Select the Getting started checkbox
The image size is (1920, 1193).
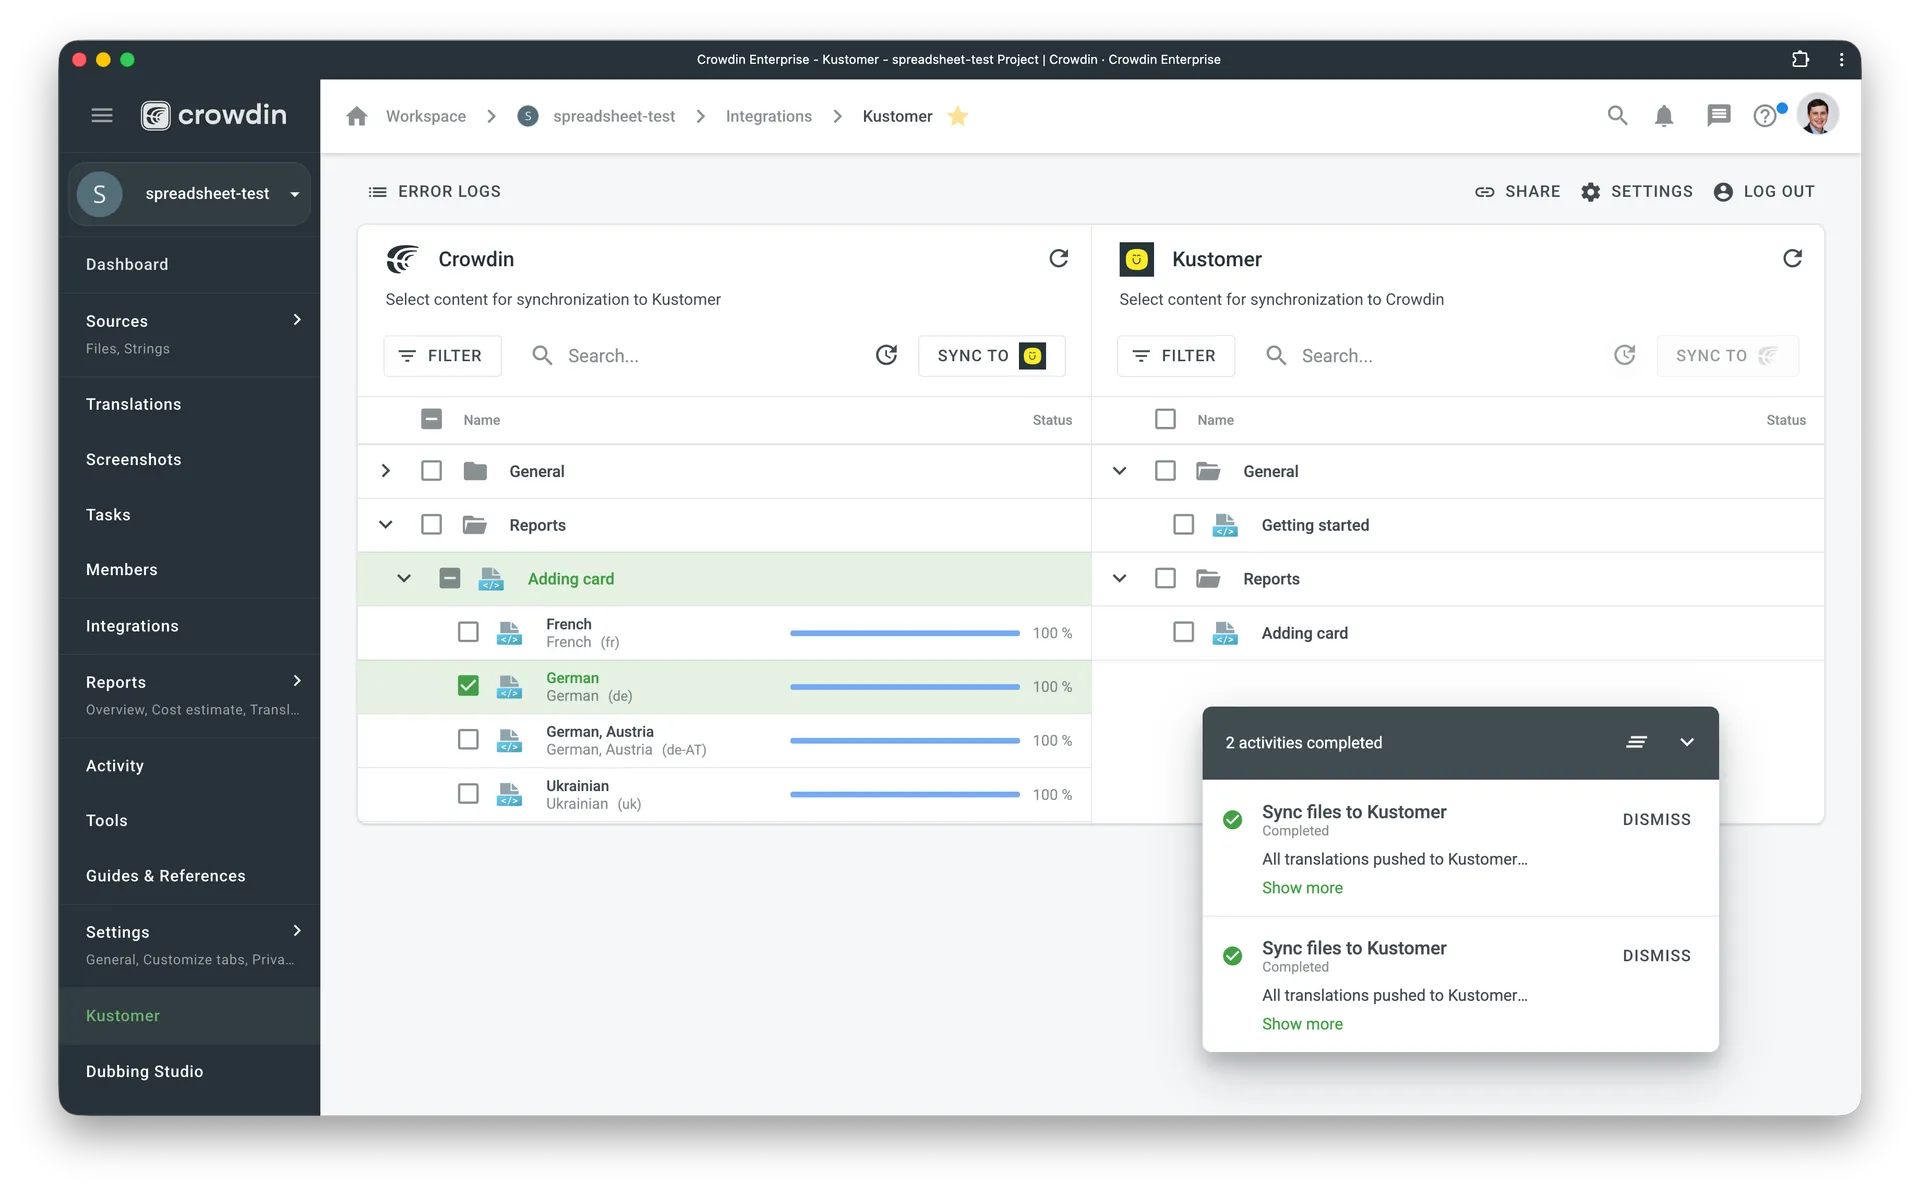pos(1183,525)
